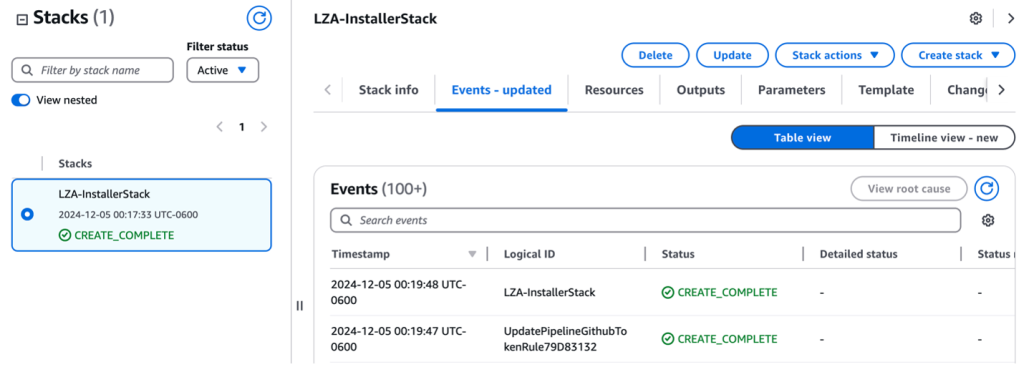This screenshot has height=367, width=1024.
Task: Click CREATE_COMPLETE status in stacks list
Action: tap(116, 235)
